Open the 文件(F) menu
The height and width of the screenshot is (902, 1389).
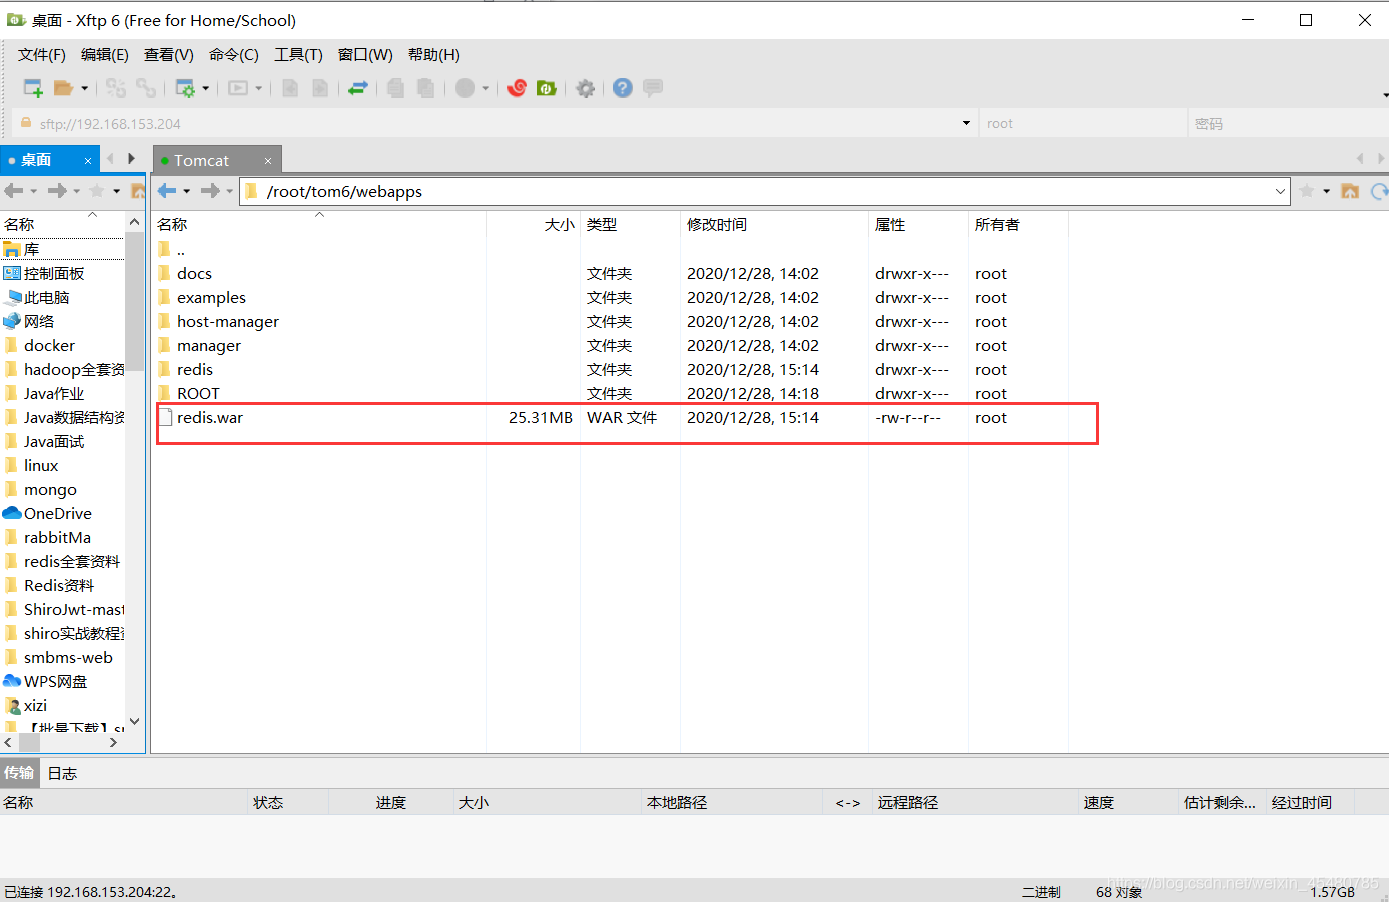pos(41,55)
